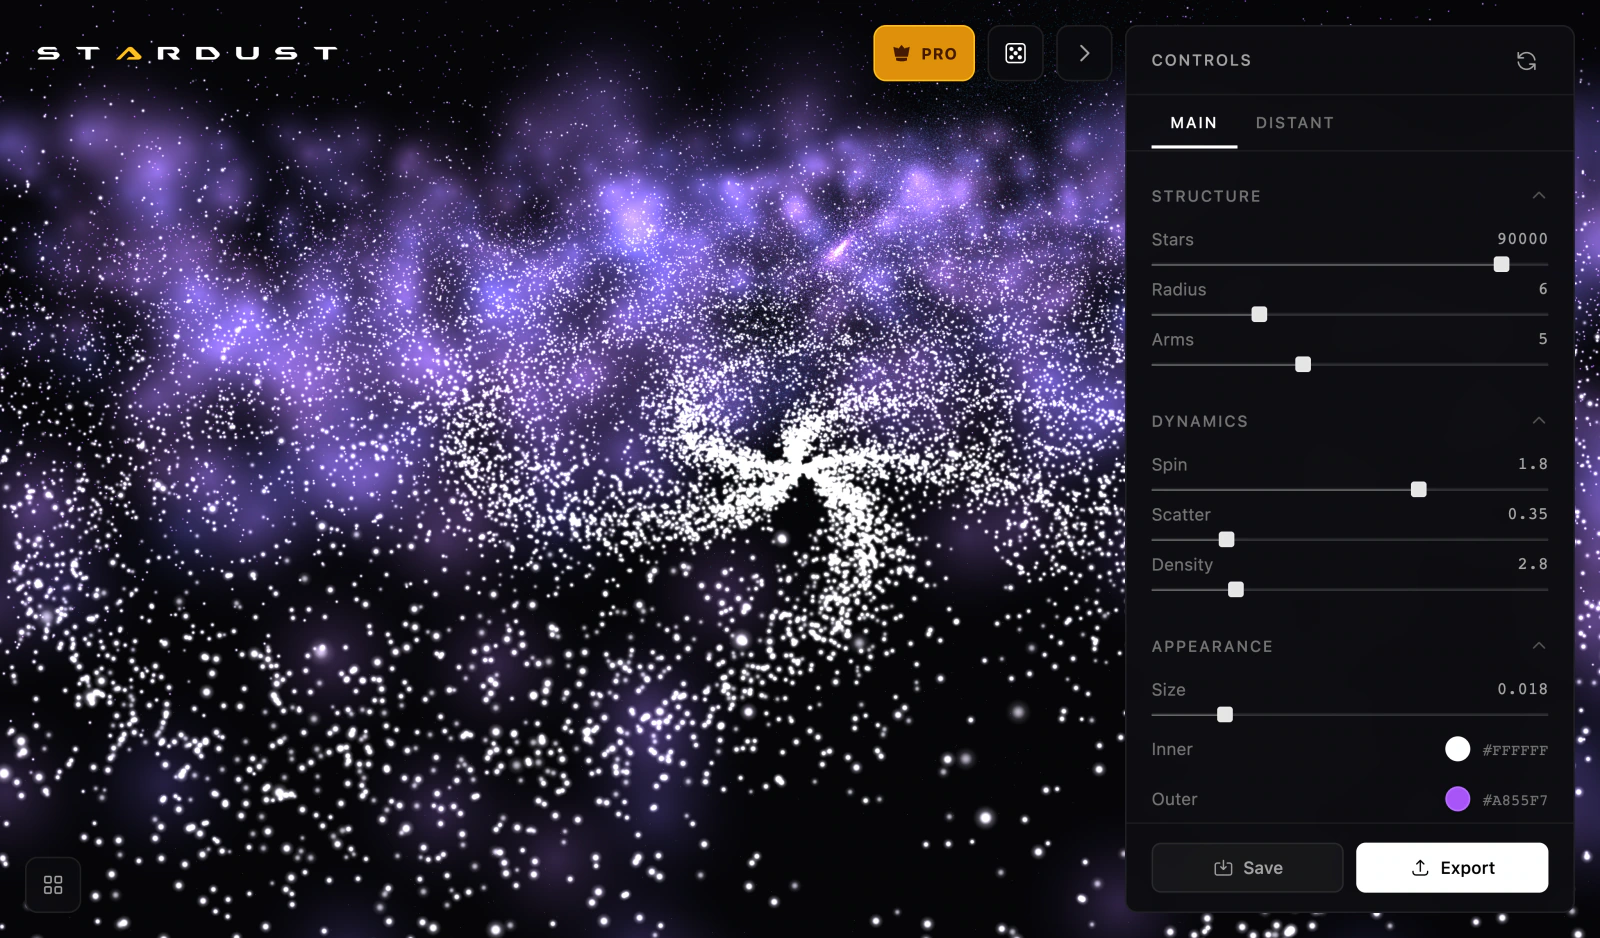
Task: Collapse the Structure section
Action: coord(1539,196)
